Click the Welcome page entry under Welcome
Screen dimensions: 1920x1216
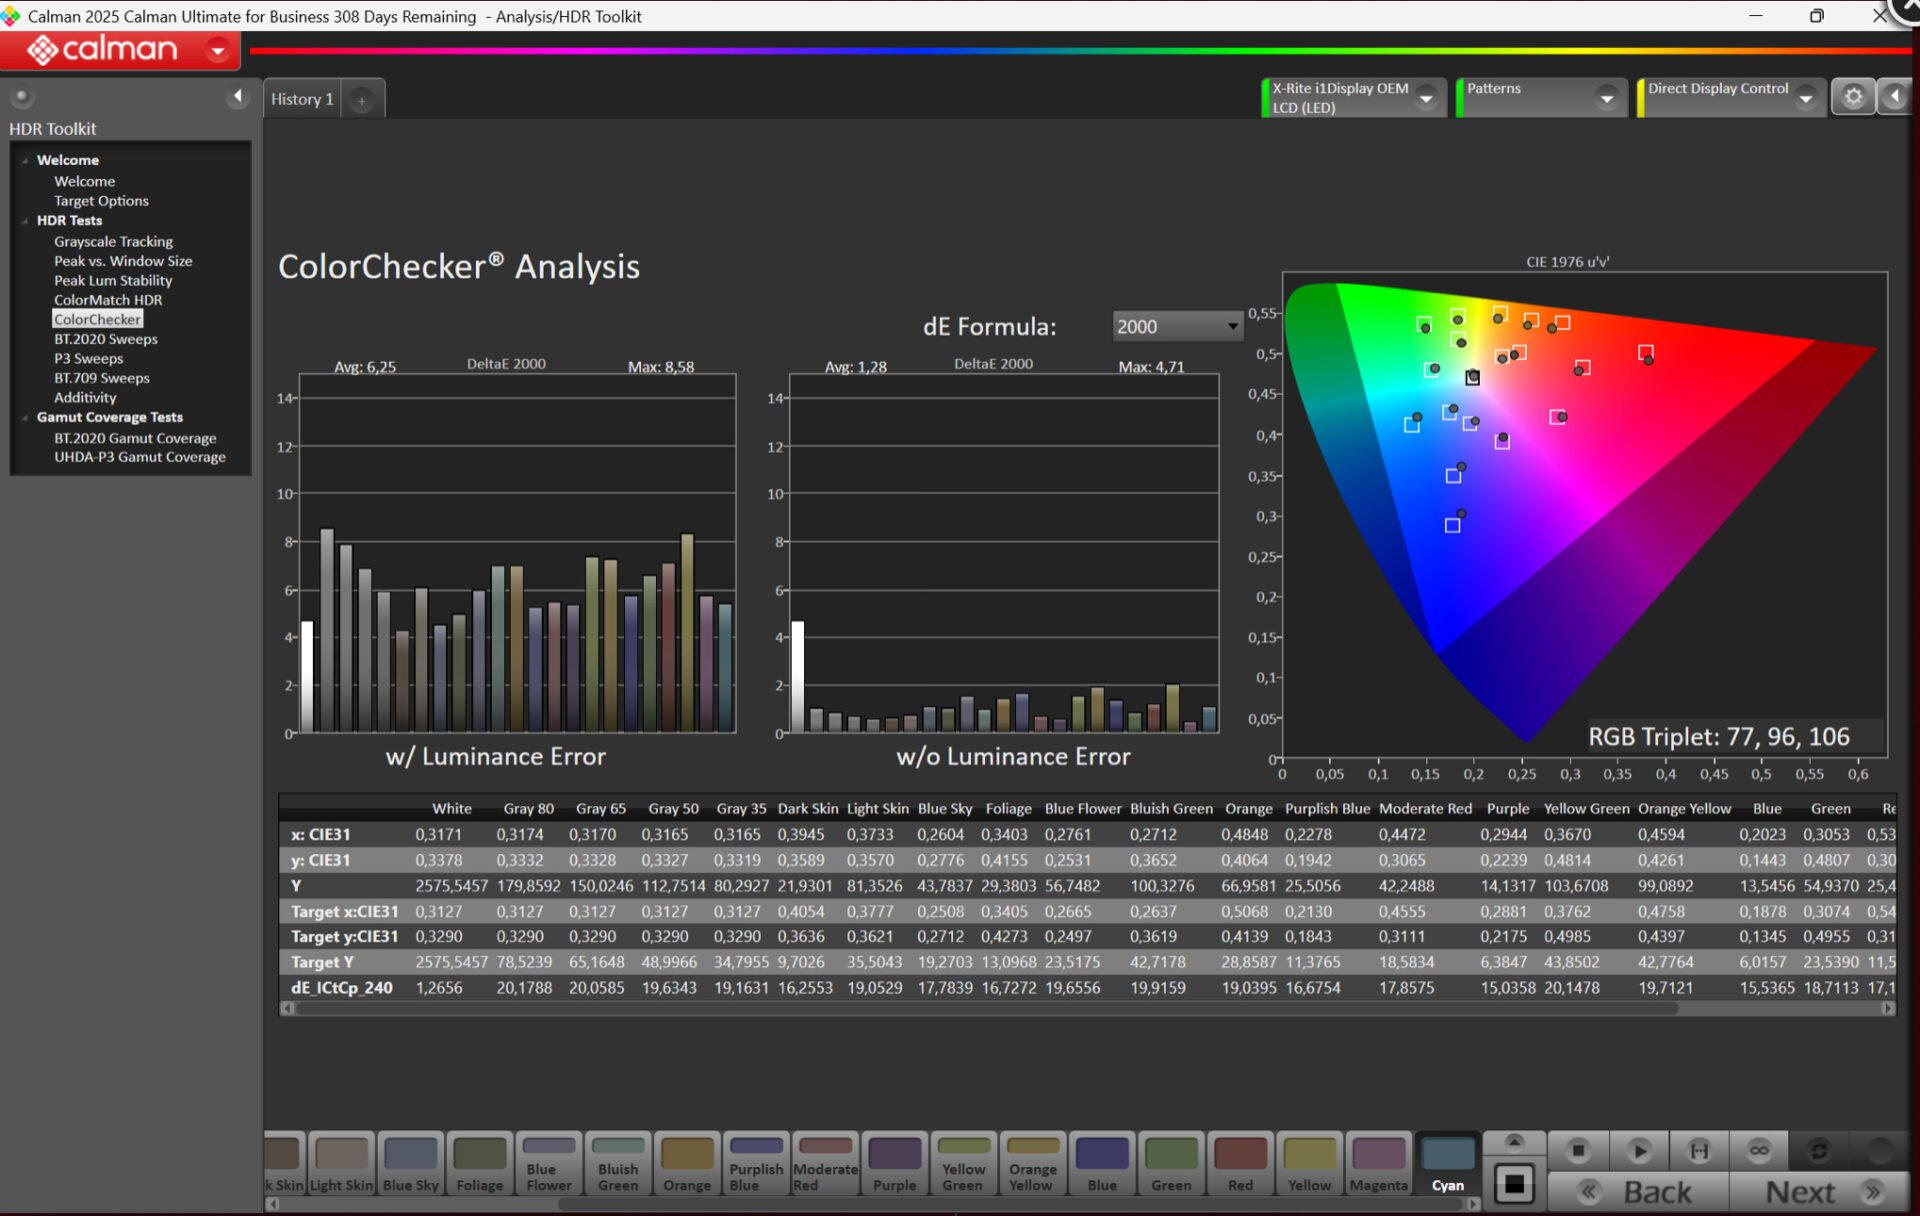coord(85,181)
